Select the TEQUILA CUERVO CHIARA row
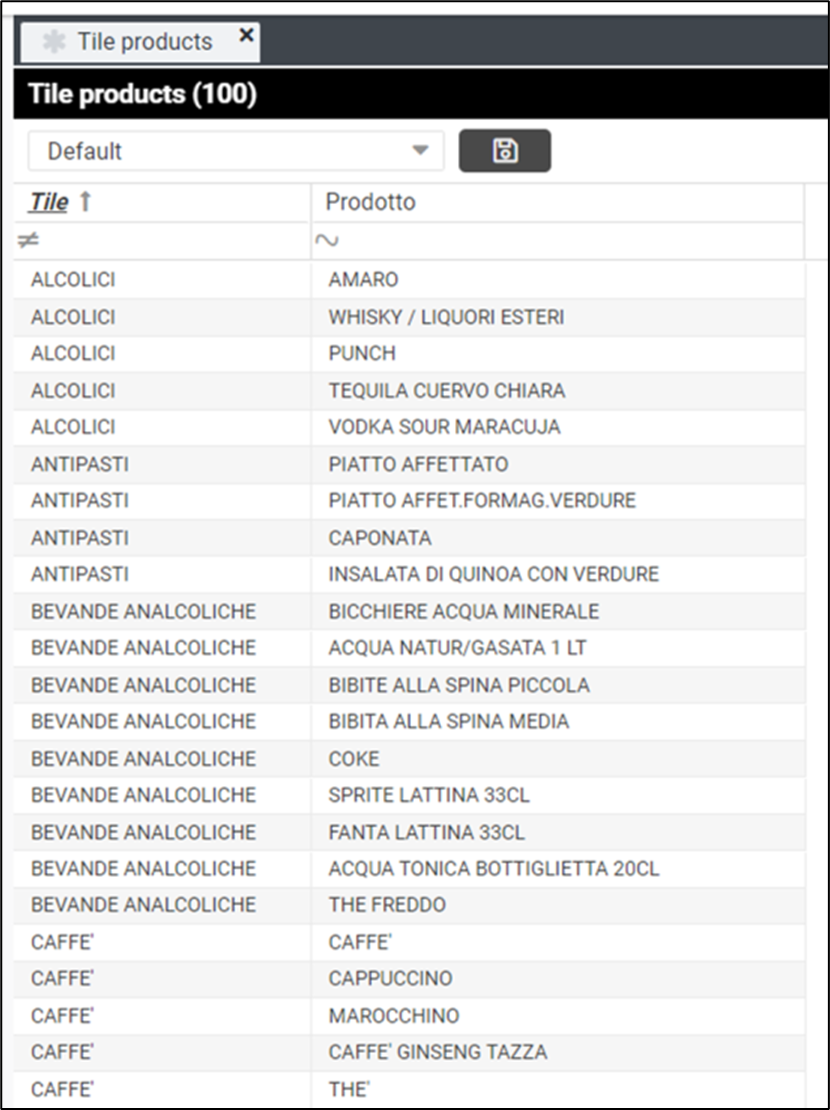The height and width of the screenshot is (1110, 830). [x=446, y=390]
